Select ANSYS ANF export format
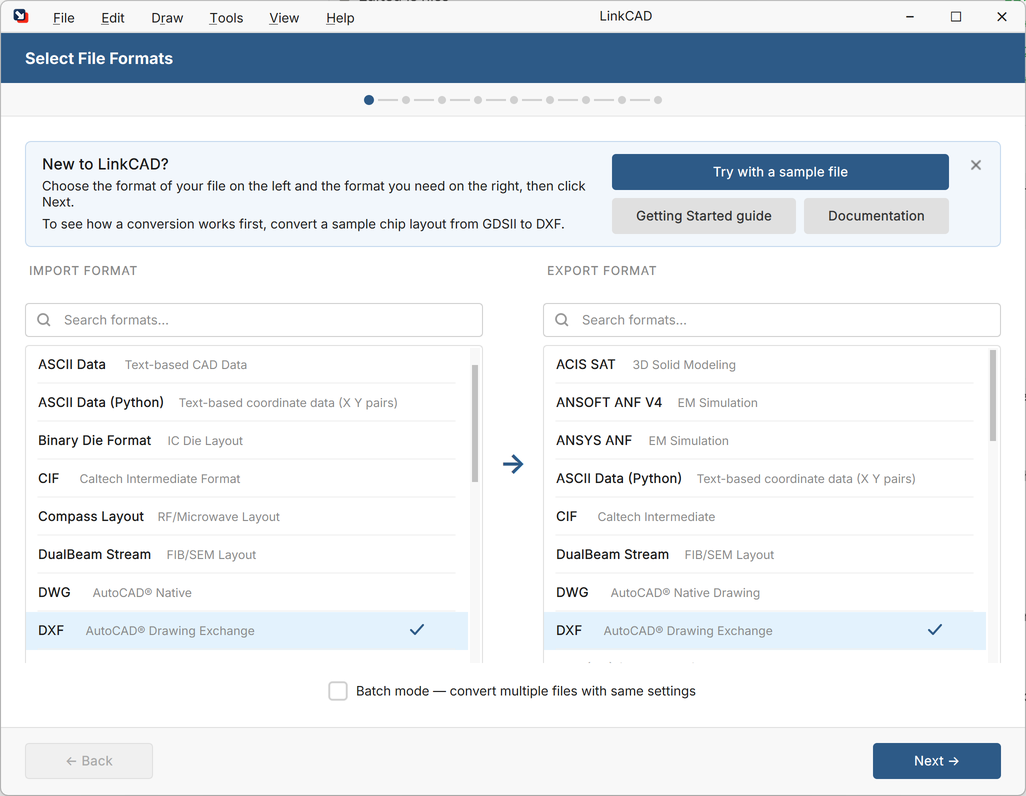1026x796 pixels. pyautogui.click(x=764, y=441)
